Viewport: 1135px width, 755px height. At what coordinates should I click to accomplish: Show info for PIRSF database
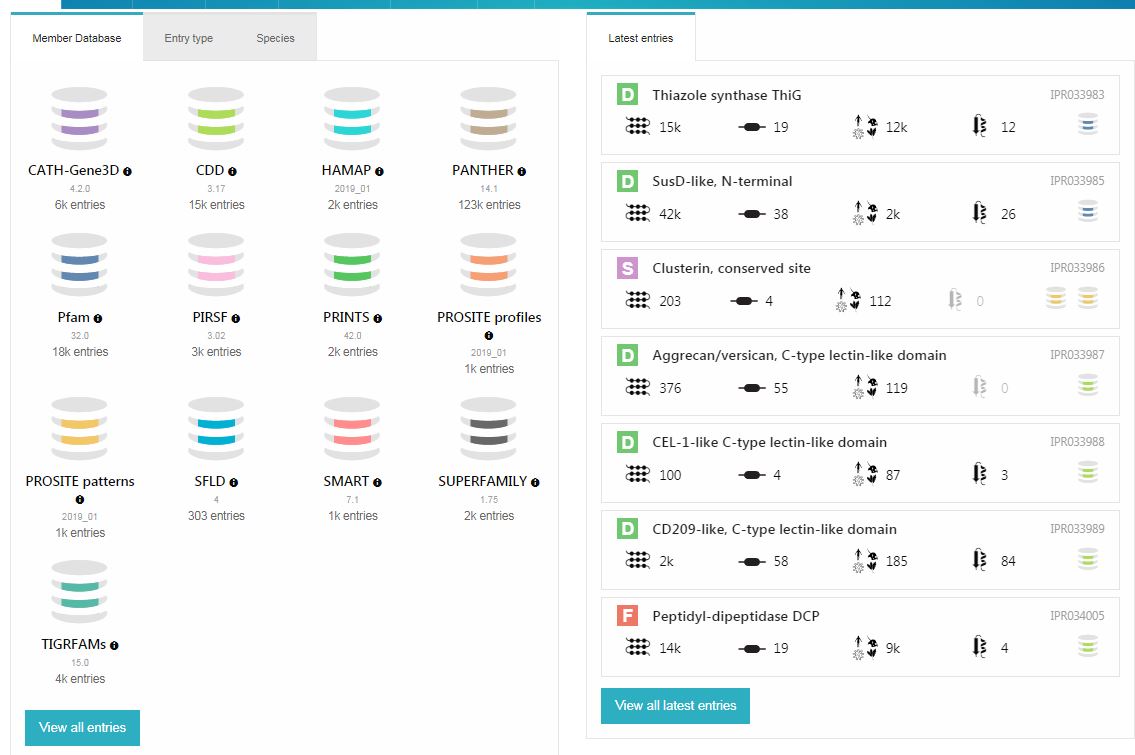coord(236,319)
